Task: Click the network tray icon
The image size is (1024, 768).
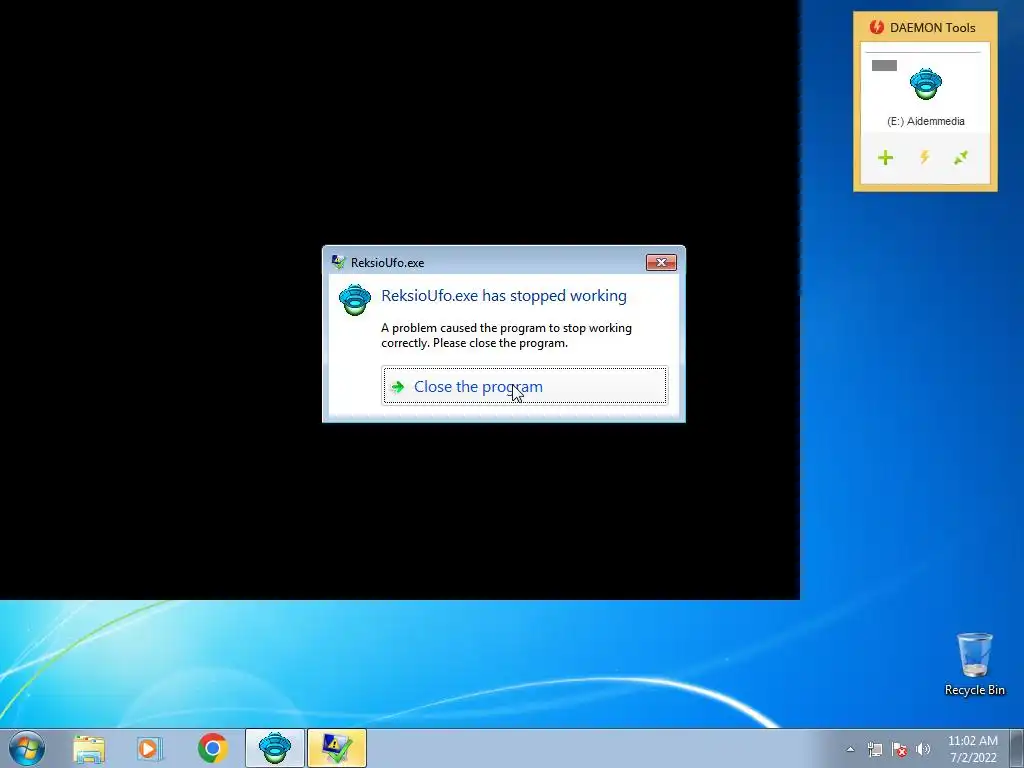Action: click(x=875, y=749)
